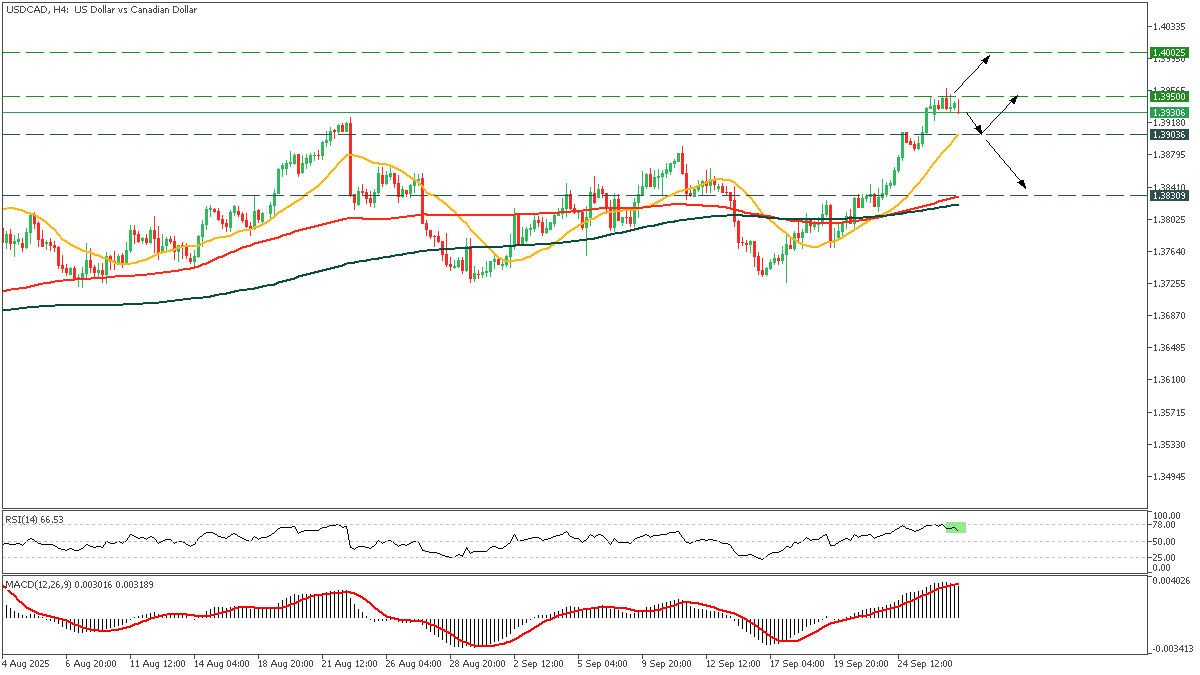Click the 1.36870 price axis value

pos(1168,316)
